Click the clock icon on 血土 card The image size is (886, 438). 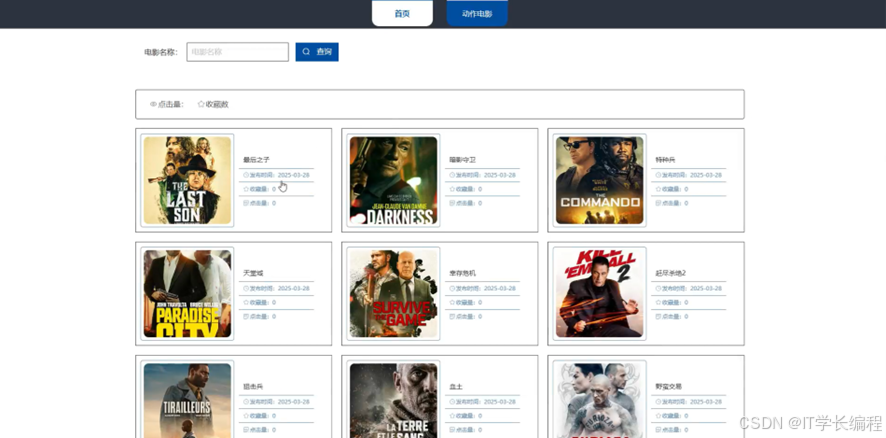(452, 402)
